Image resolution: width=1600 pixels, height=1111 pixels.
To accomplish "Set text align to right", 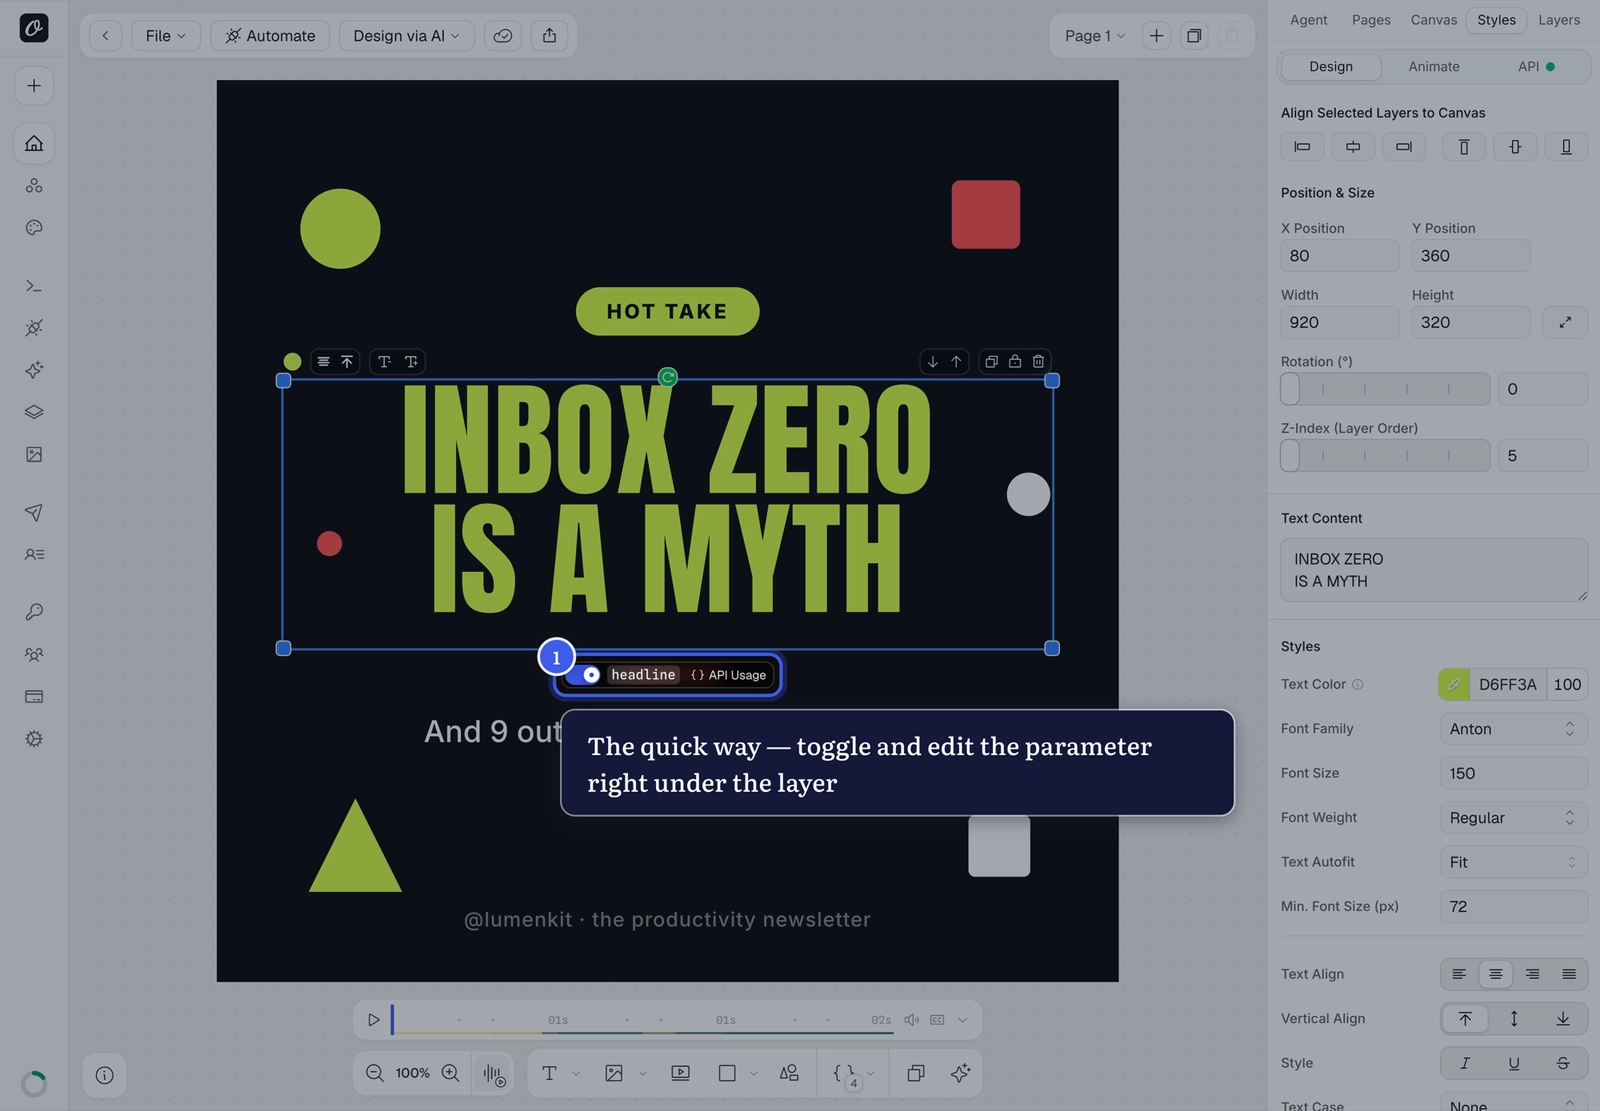I will coord(1533,974).
